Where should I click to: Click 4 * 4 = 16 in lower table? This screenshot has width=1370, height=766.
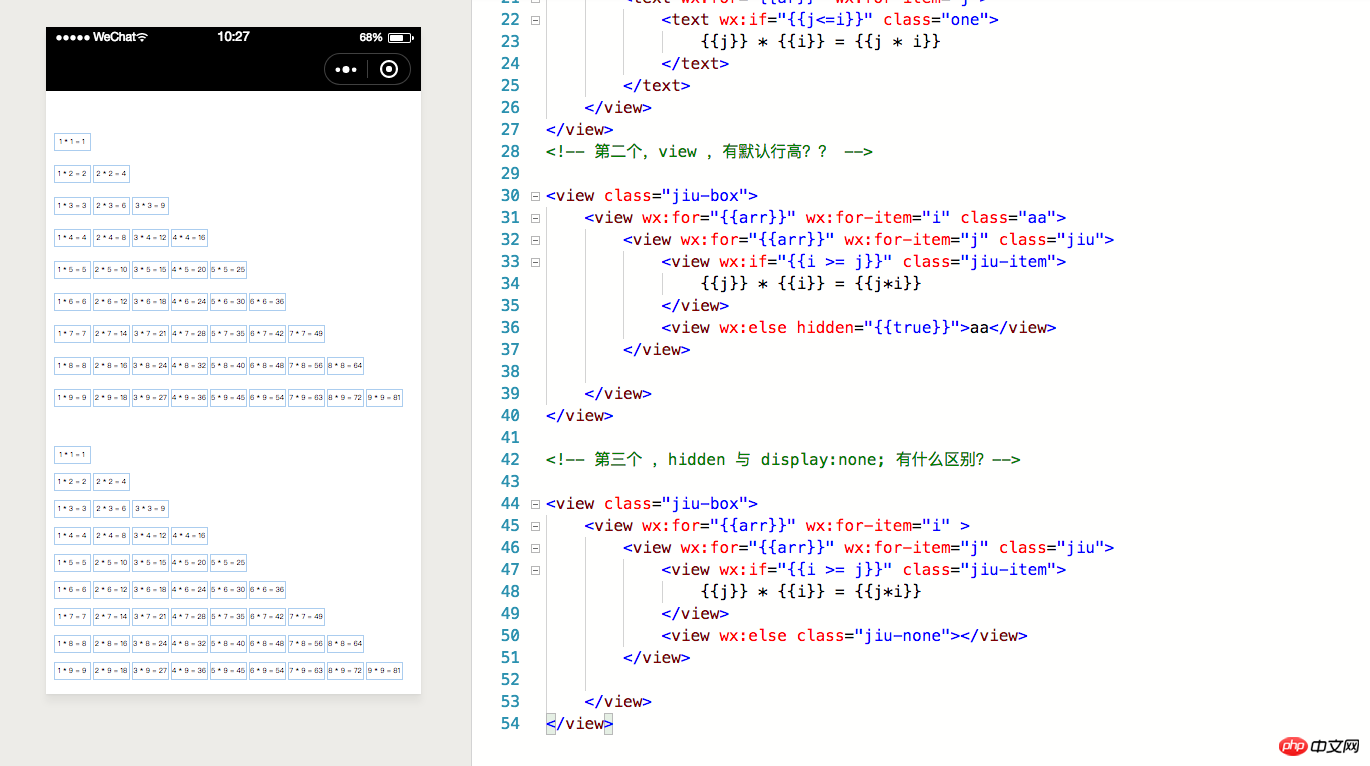(189, 536)
